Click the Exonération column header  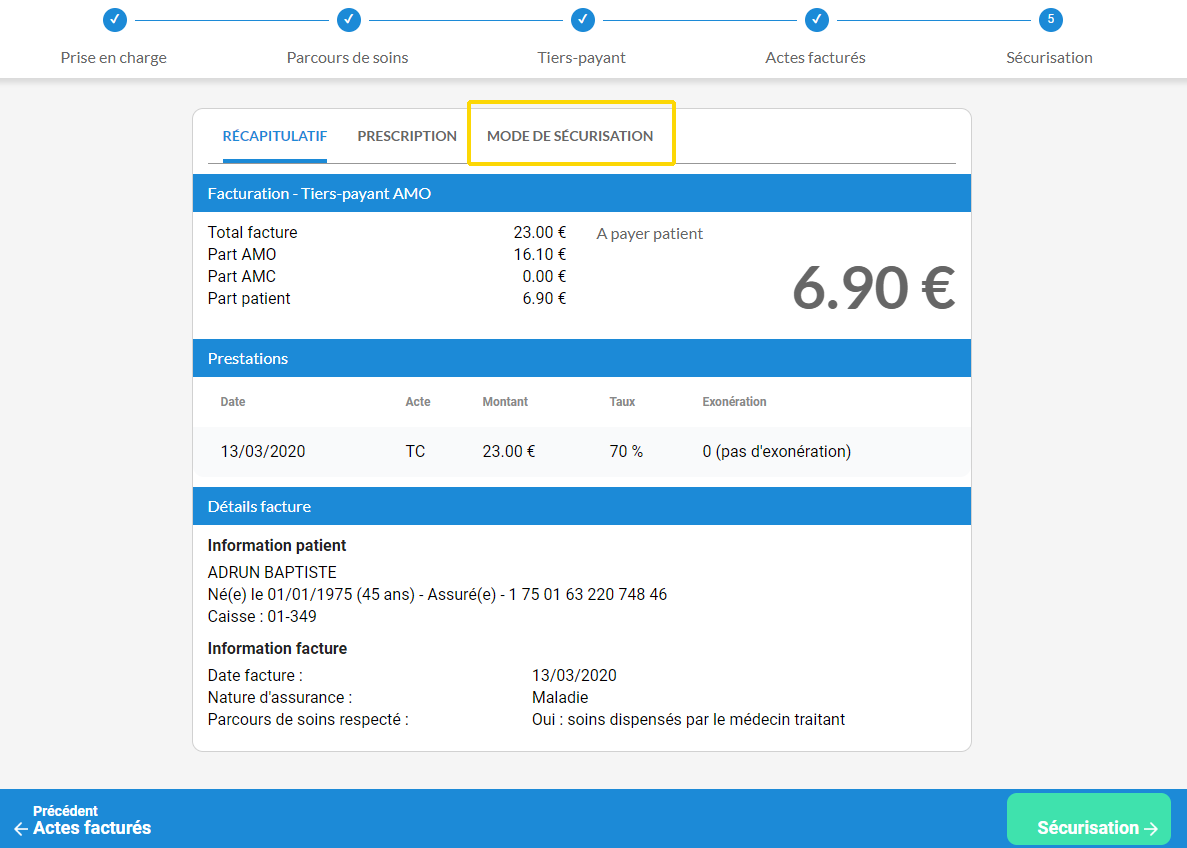tap(734, 402)
